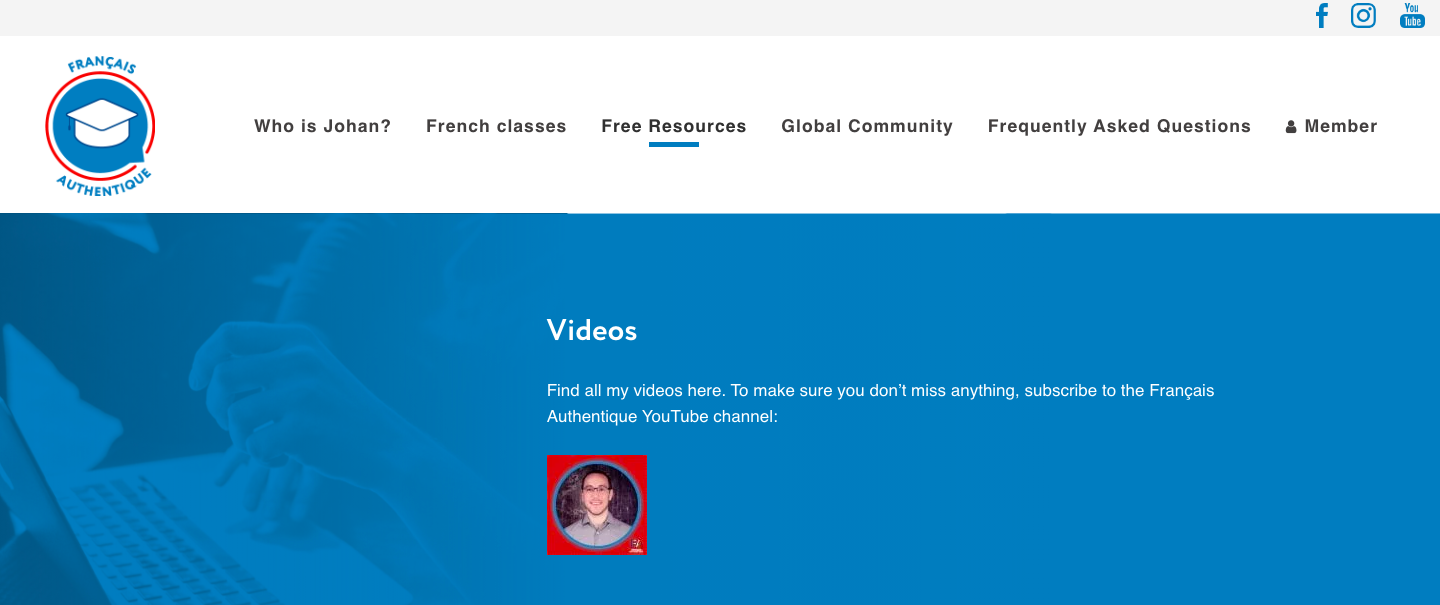This screenshot has height=605, width=1440.
Task: Open the Who is Johan? menu
Action: [x=323, y=126]
